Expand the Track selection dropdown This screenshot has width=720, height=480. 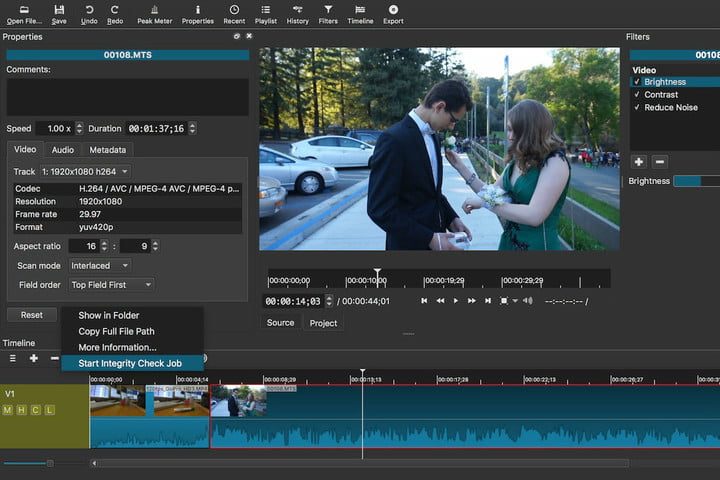tap(85, 172)
